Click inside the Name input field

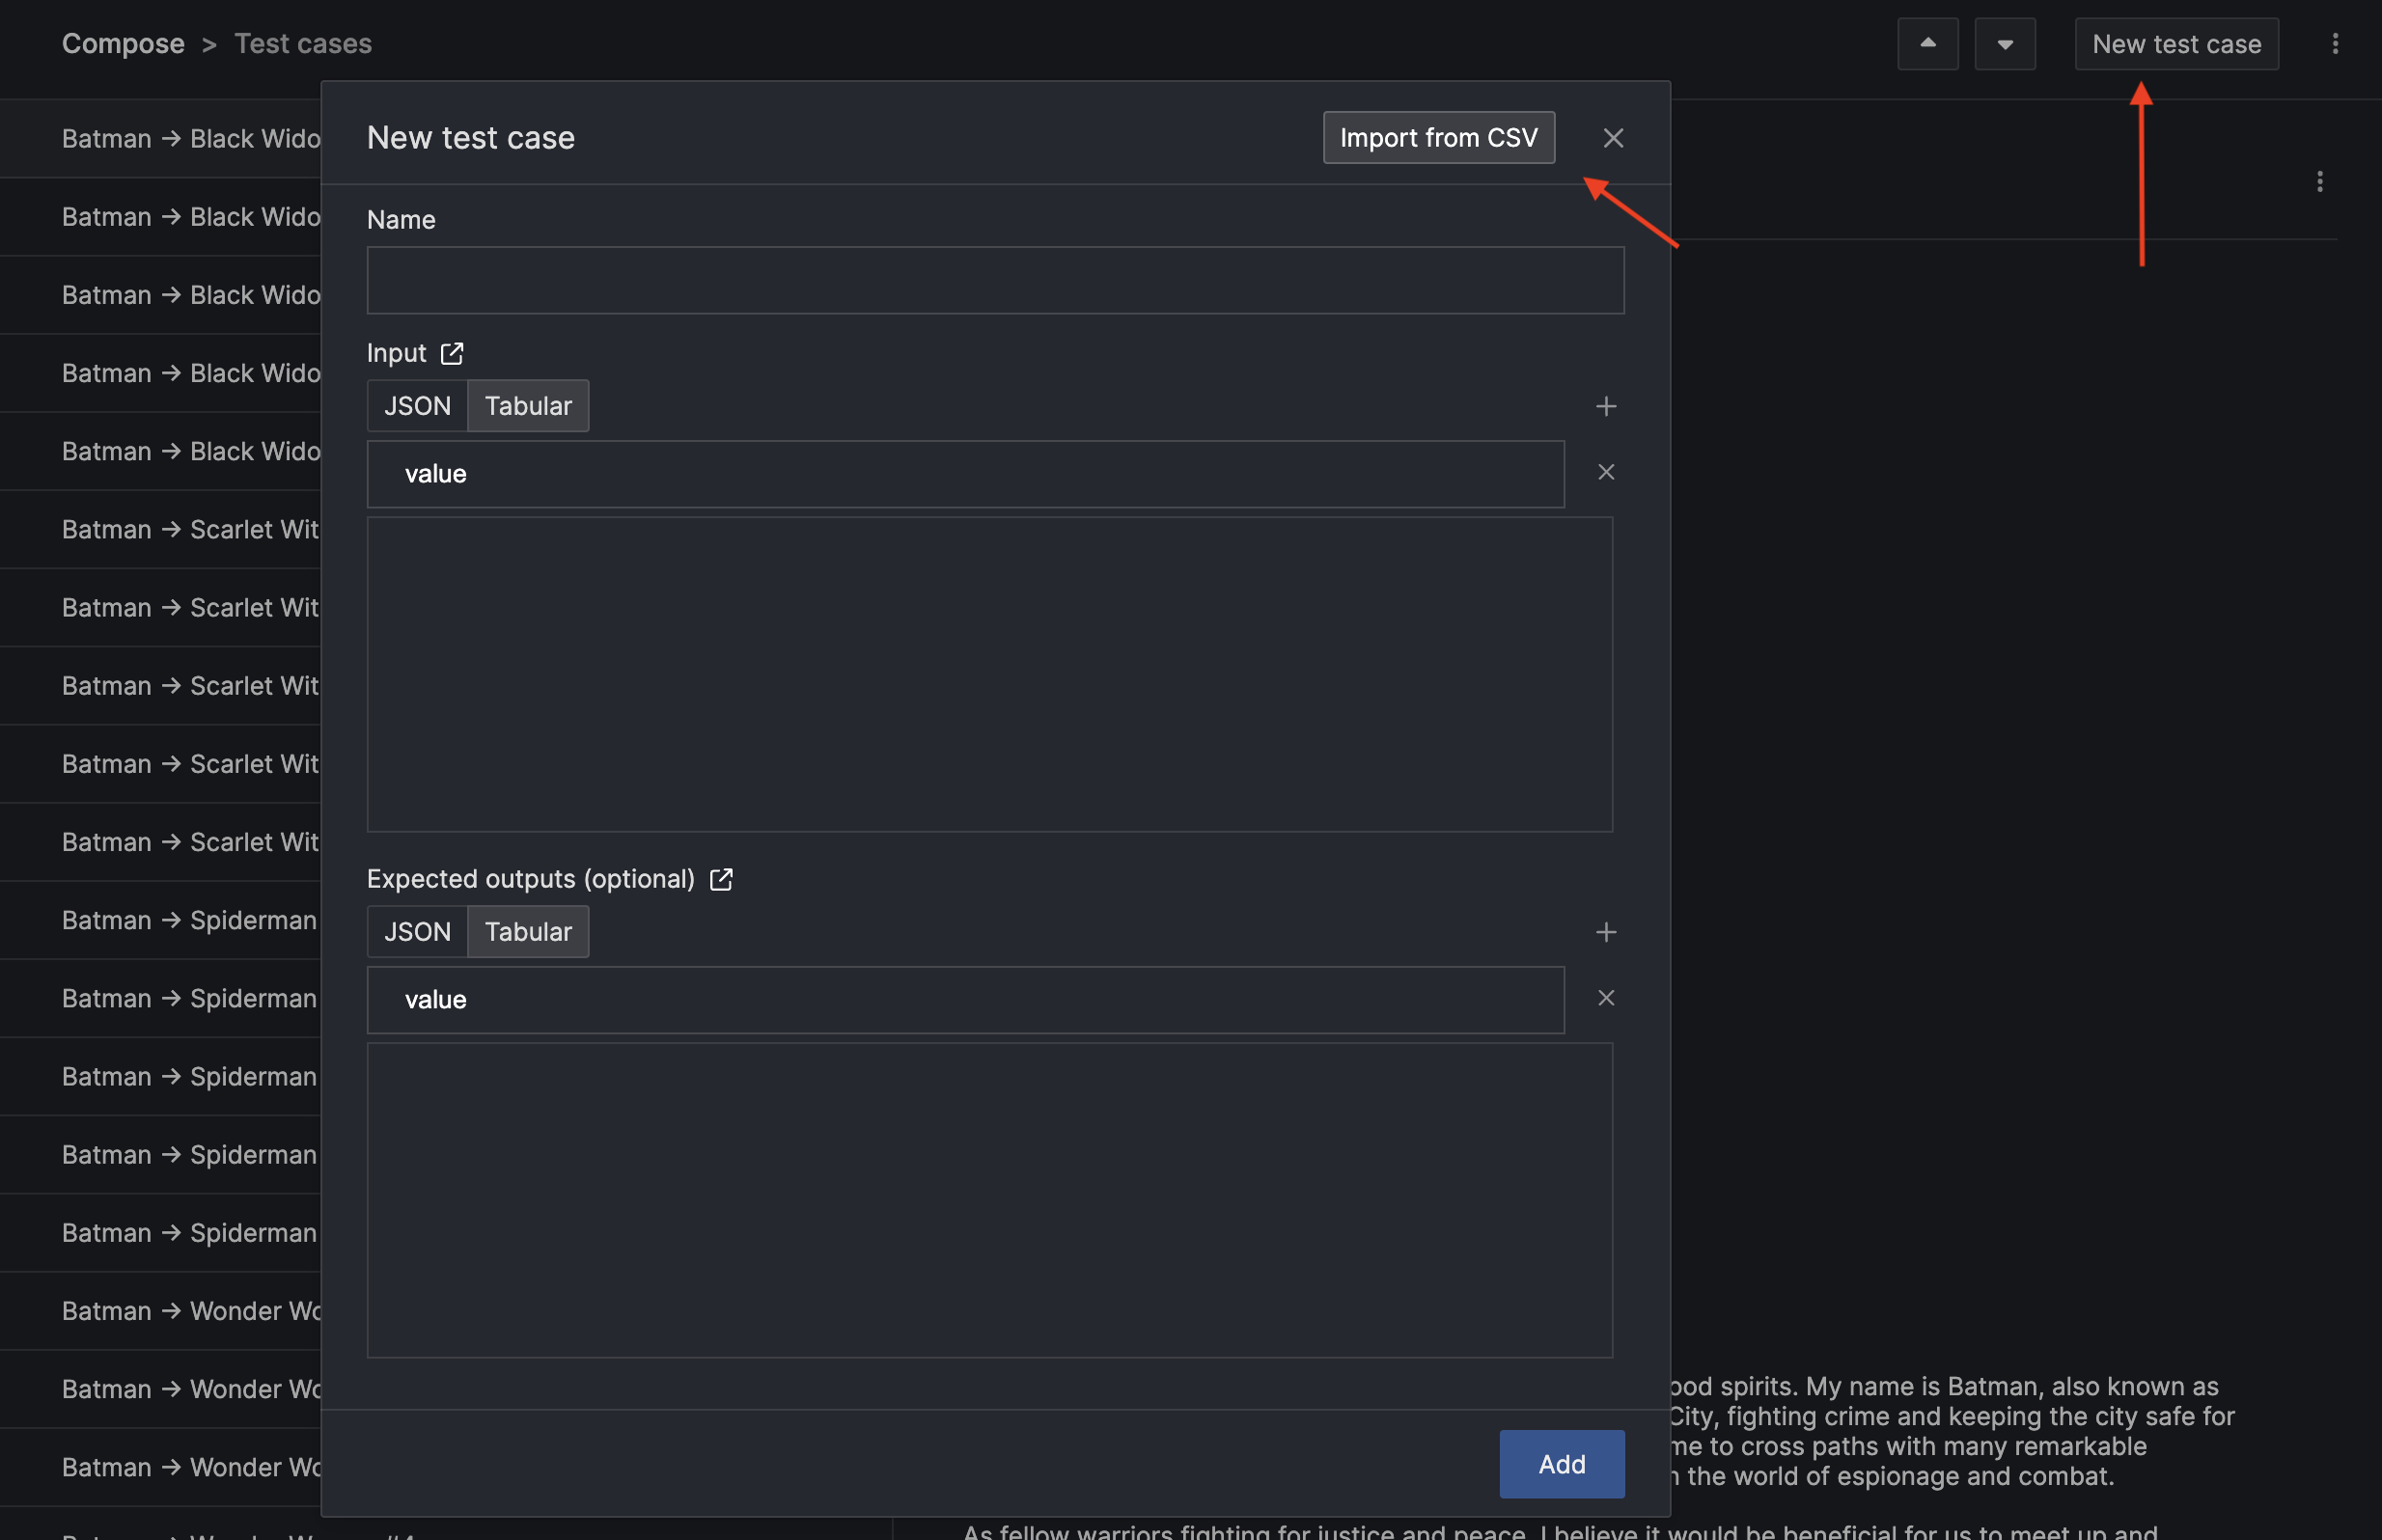click(995, 280)
